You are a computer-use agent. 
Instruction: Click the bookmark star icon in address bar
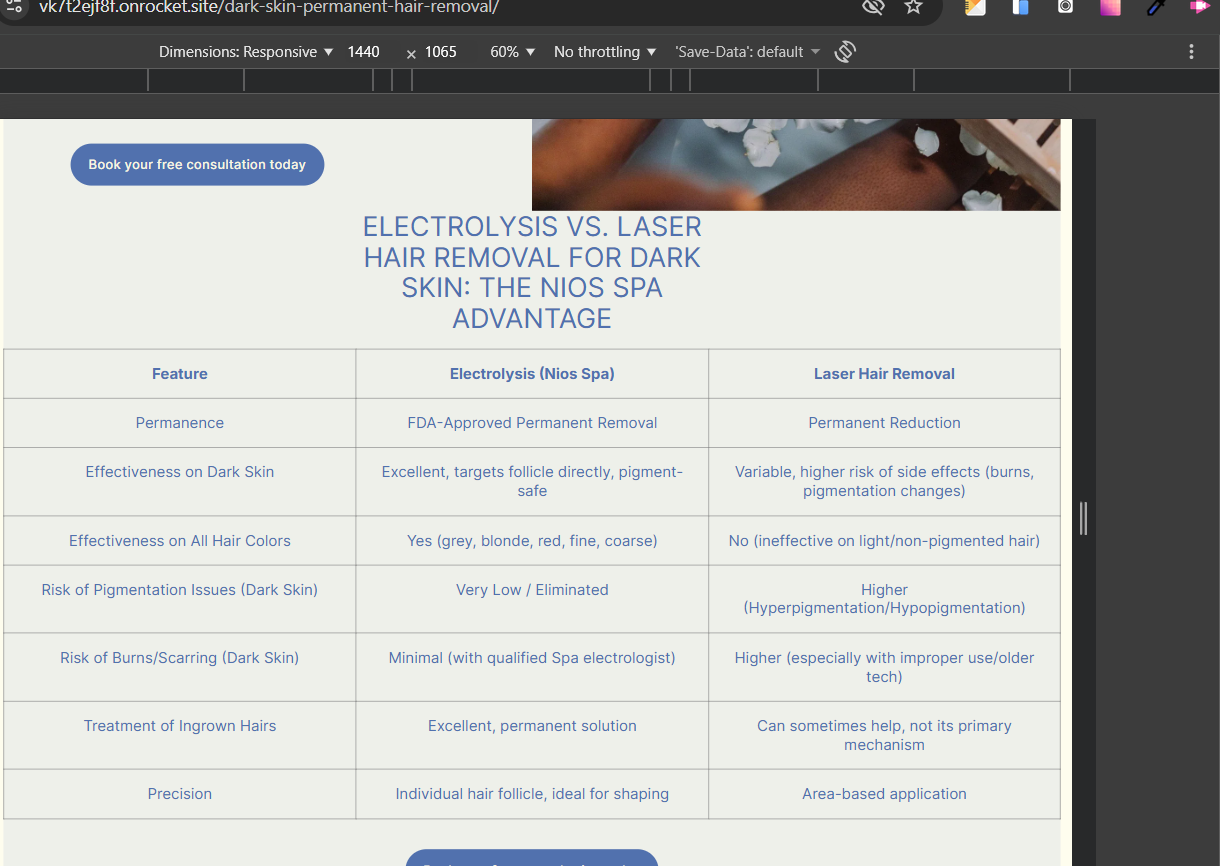tap(913, 7)
